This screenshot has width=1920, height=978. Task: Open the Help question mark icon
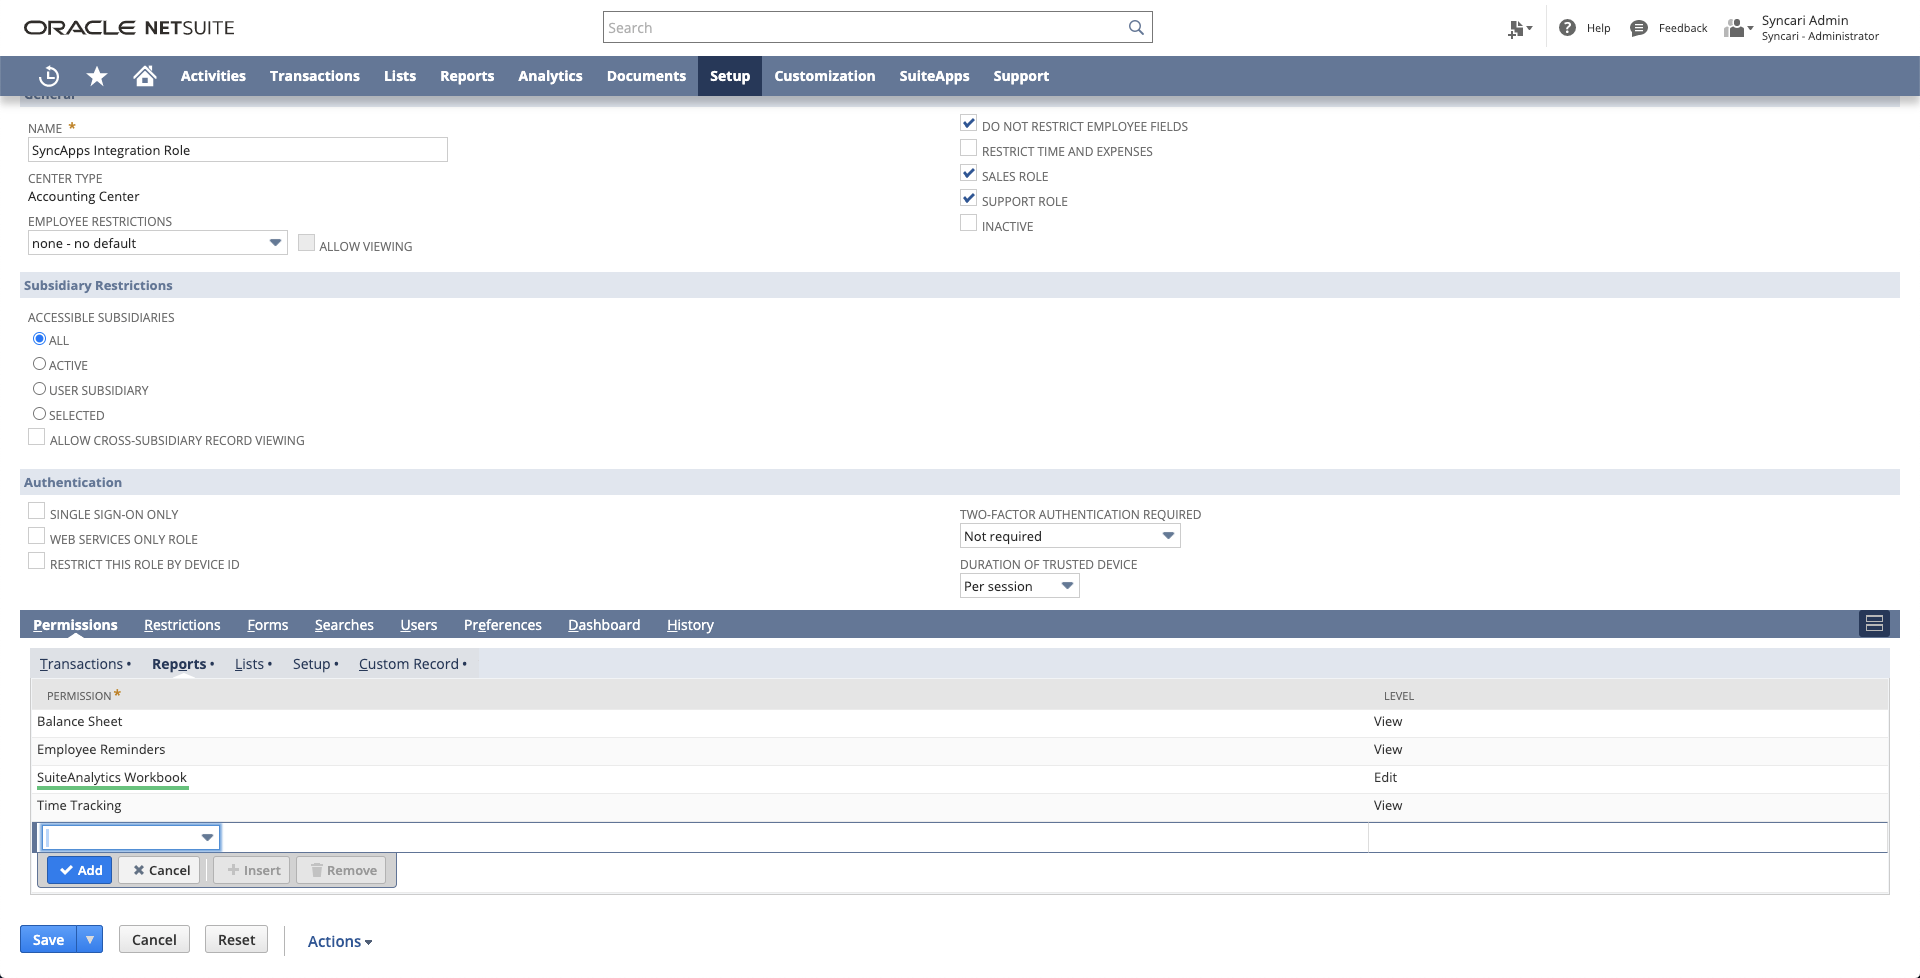tap(1567, 28)
